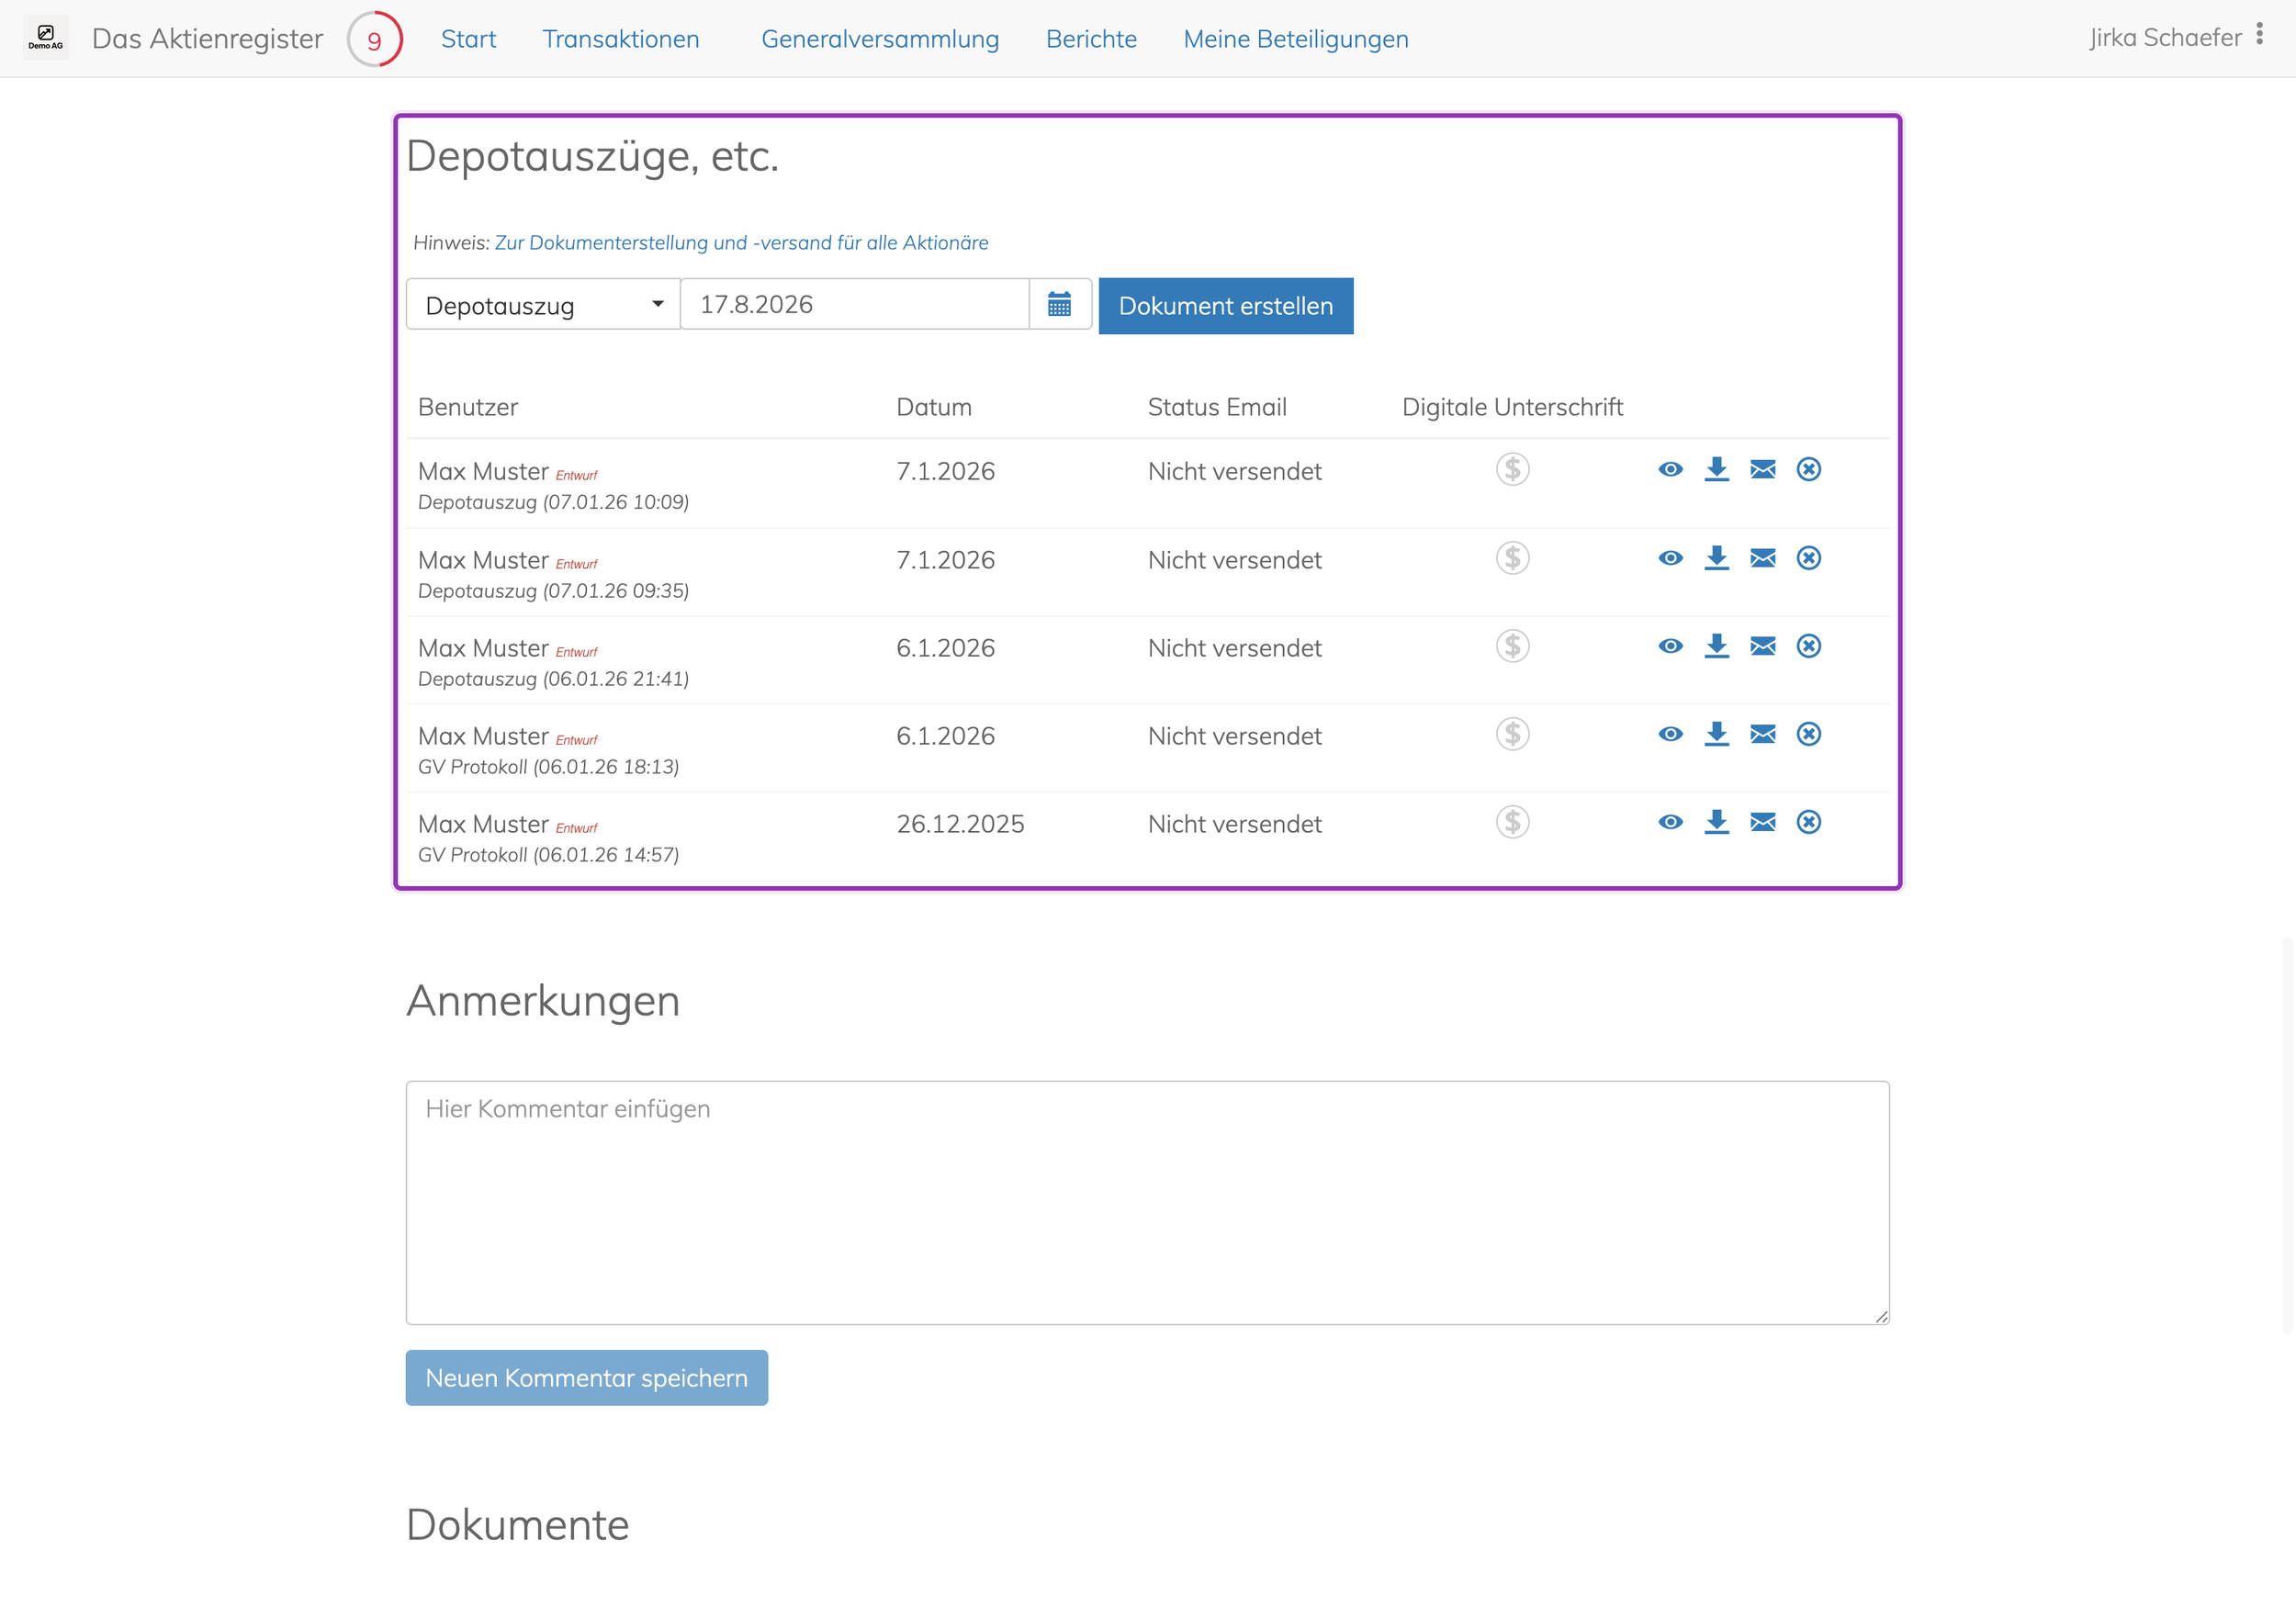The width and height of the screenshot is (2296, 1607).
Task: View the Depotauszug from 06.01.26 21:41
Action: coord(1670,646)
